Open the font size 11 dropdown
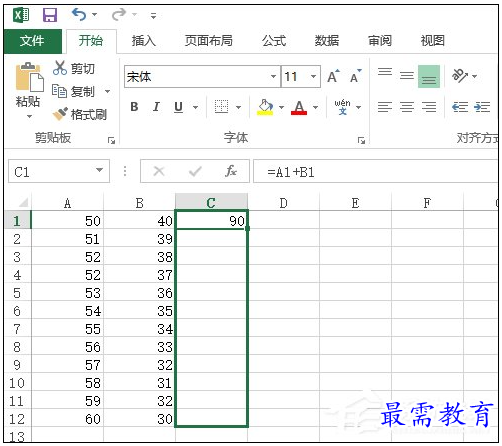This screenshot has height=446, width=502. 313,77
